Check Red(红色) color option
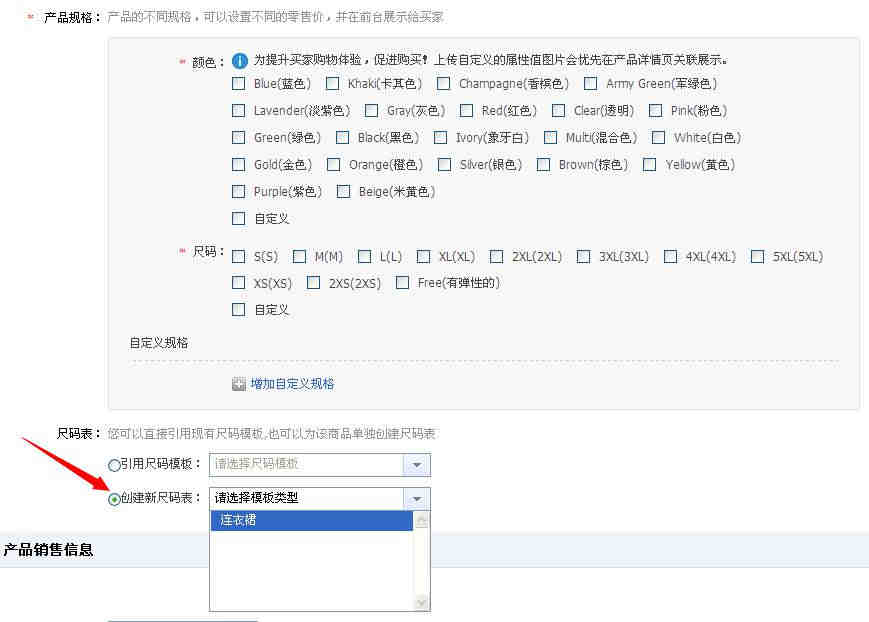The width and height of the screenshot is (869, 622). pos(467,111)
